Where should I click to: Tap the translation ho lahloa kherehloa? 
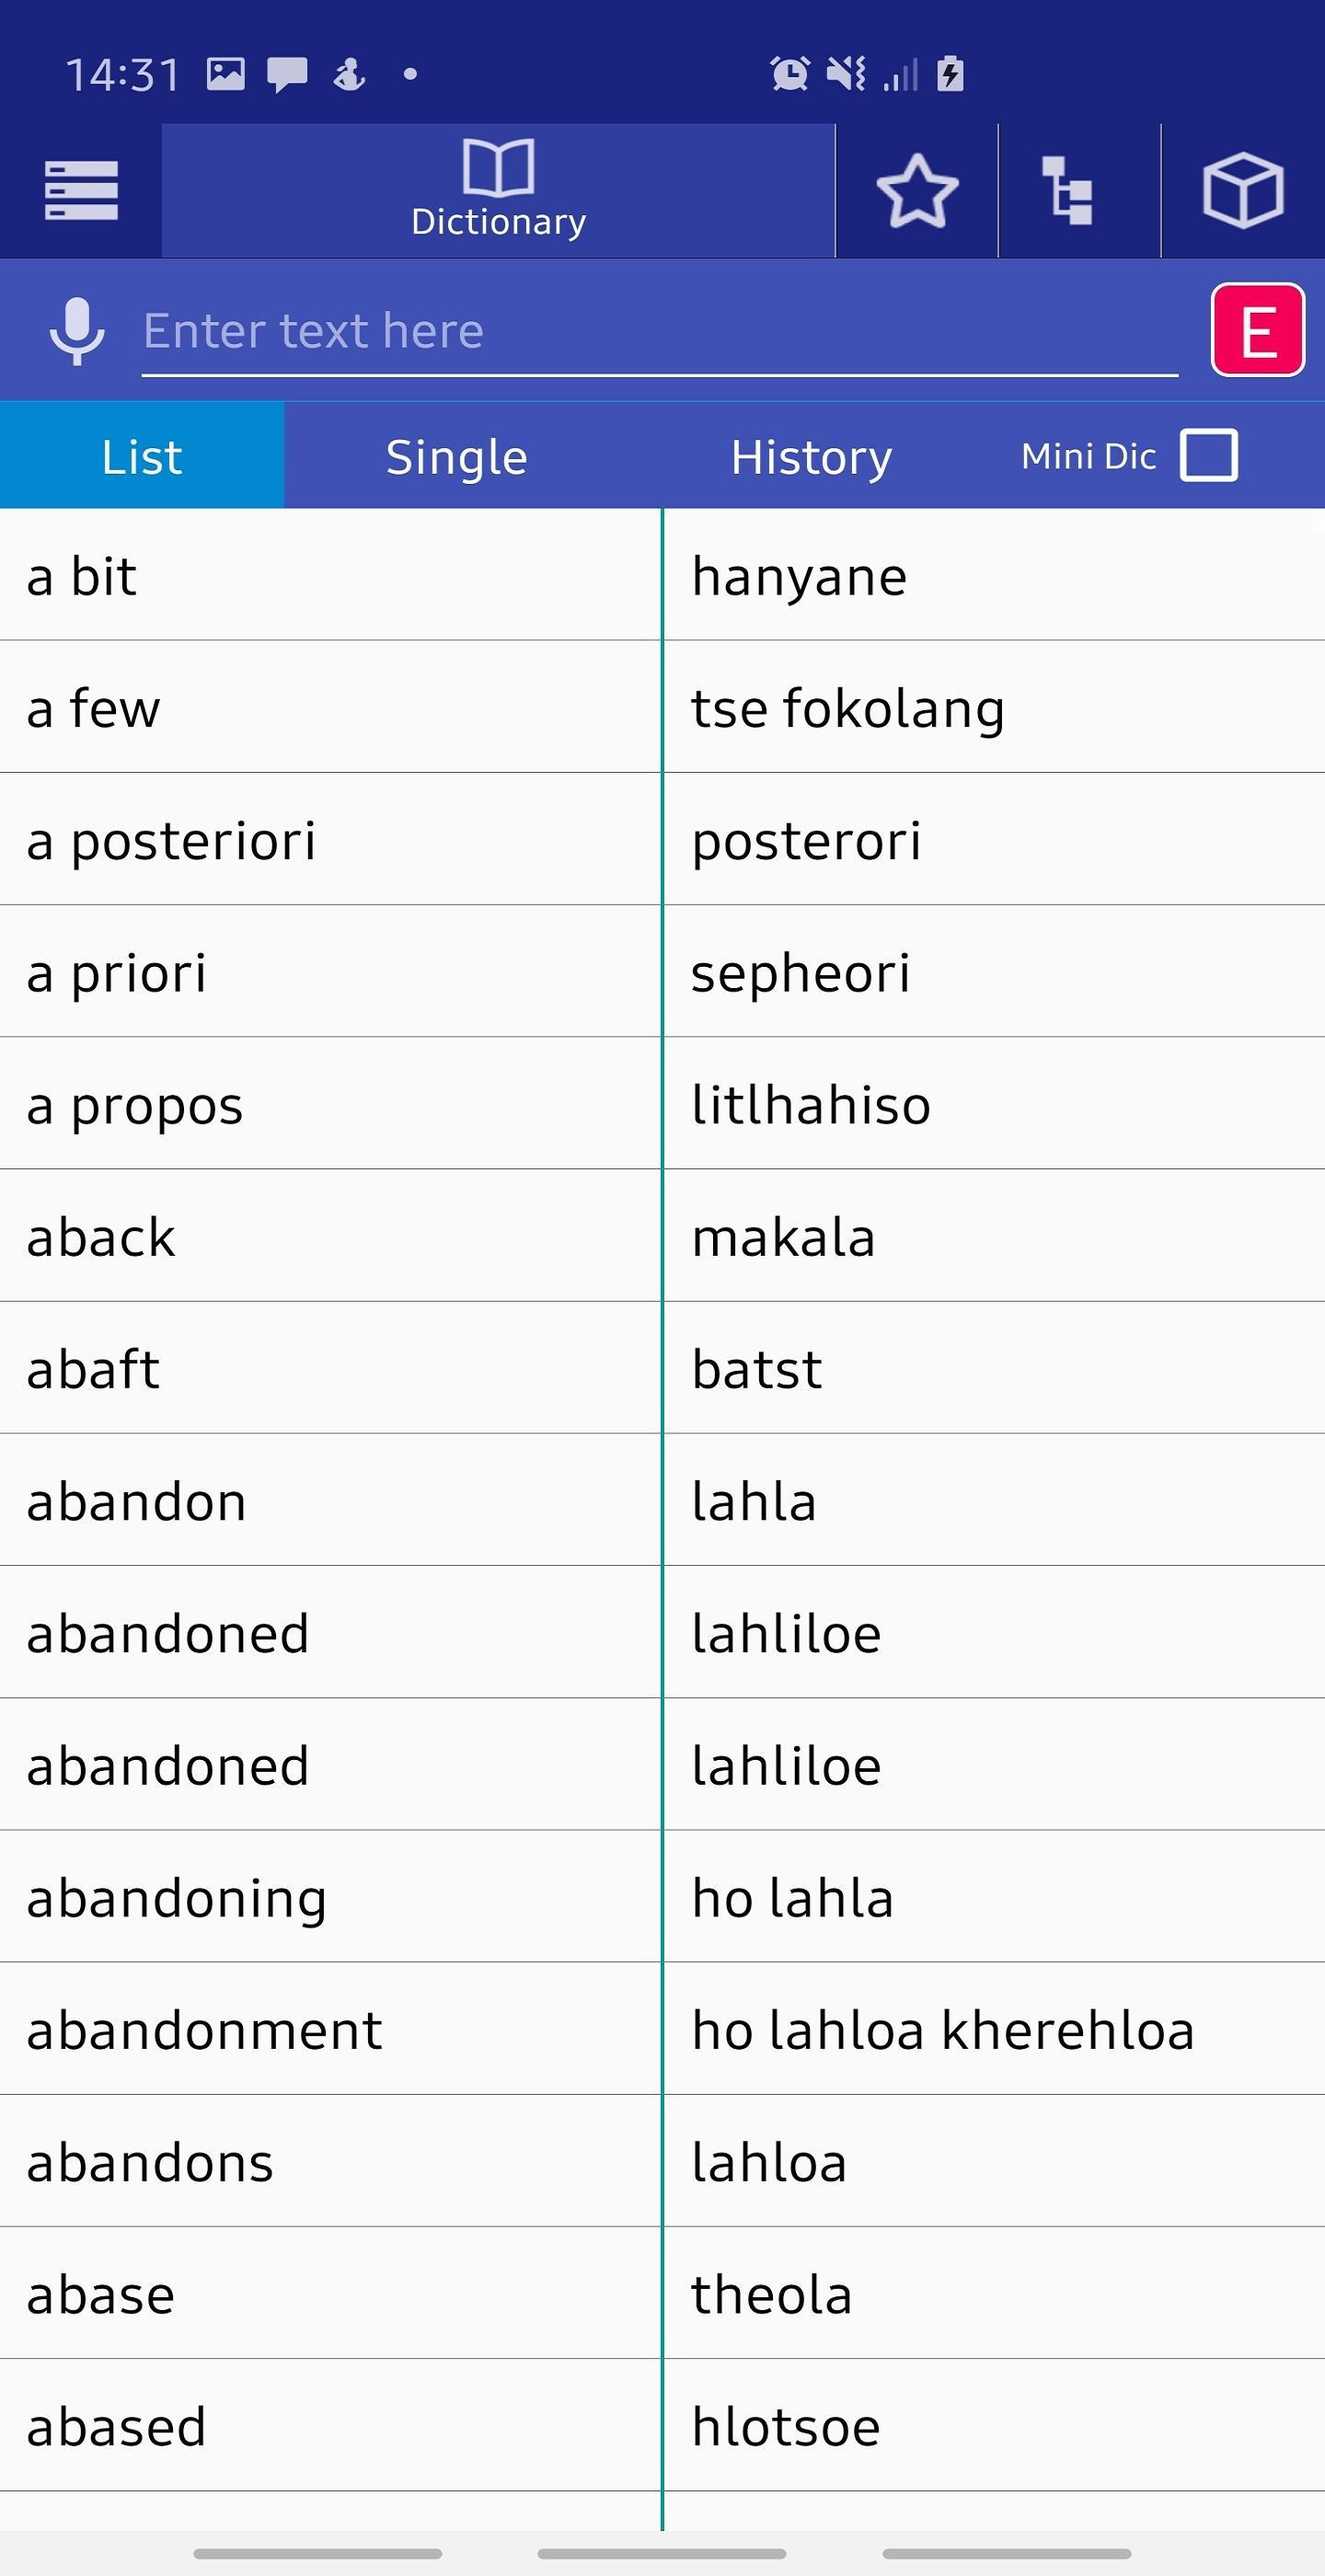pyautogui.click(x=943, y=2030)
